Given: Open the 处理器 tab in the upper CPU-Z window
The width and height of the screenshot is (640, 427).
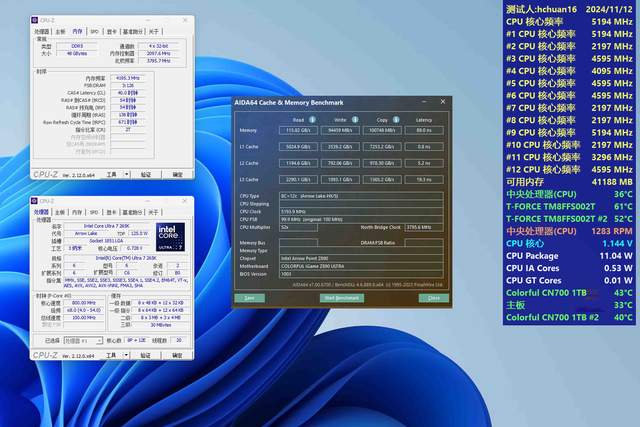Looking at the screenshot, I should pos(42,31).
